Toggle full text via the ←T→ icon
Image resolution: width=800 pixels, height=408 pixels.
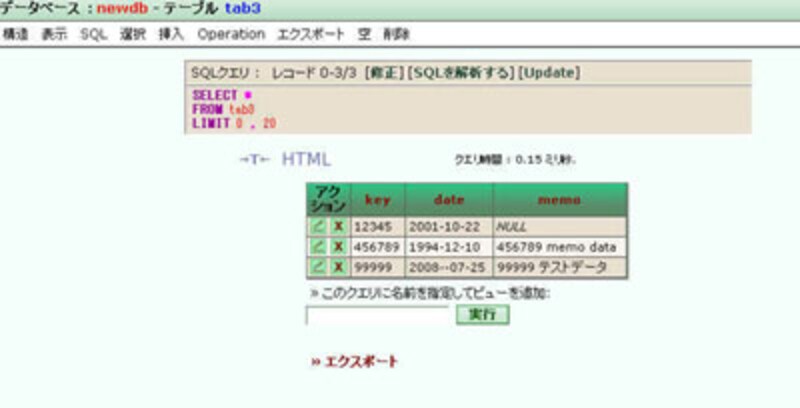click(255, 159)
